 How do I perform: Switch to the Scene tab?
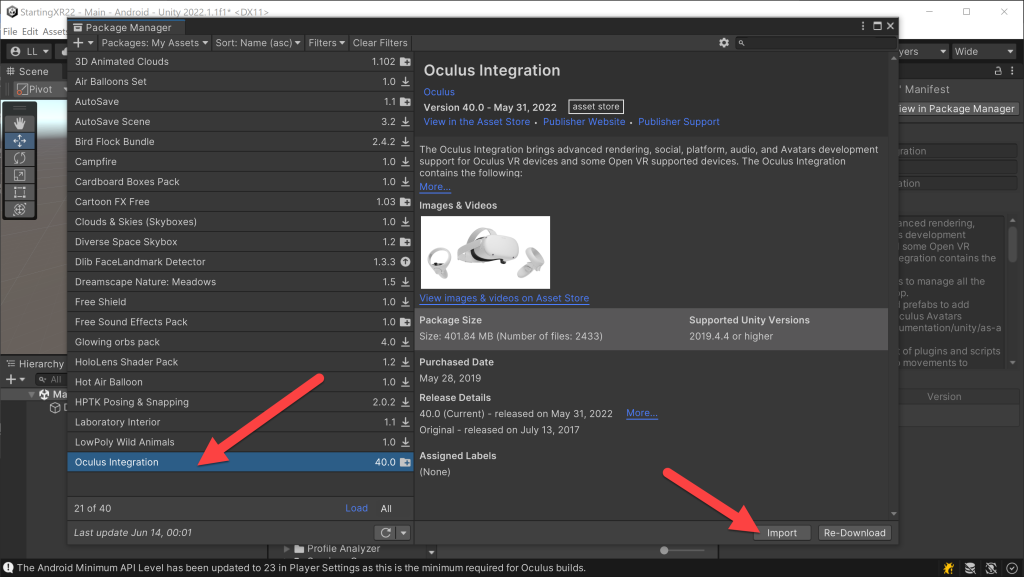tap(28, 71)
